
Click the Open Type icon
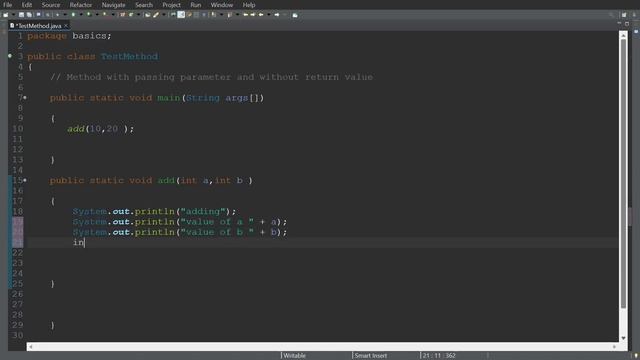pyautogui.click(x=147, y=15)
